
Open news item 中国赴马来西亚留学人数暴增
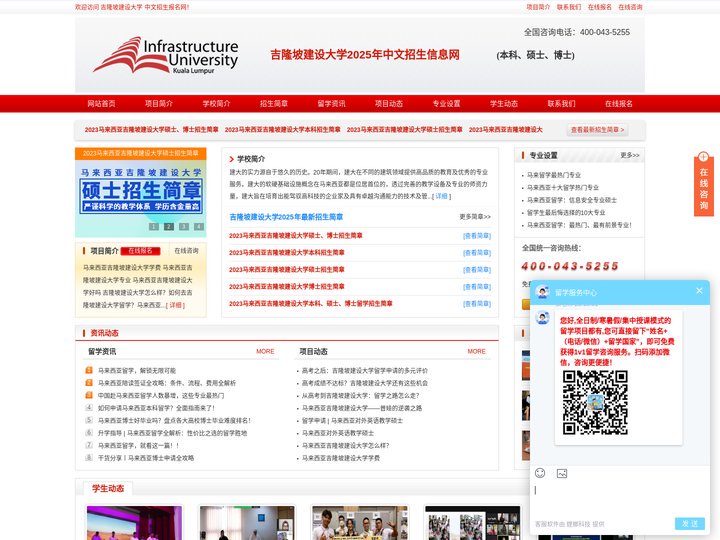coord(161,395)
